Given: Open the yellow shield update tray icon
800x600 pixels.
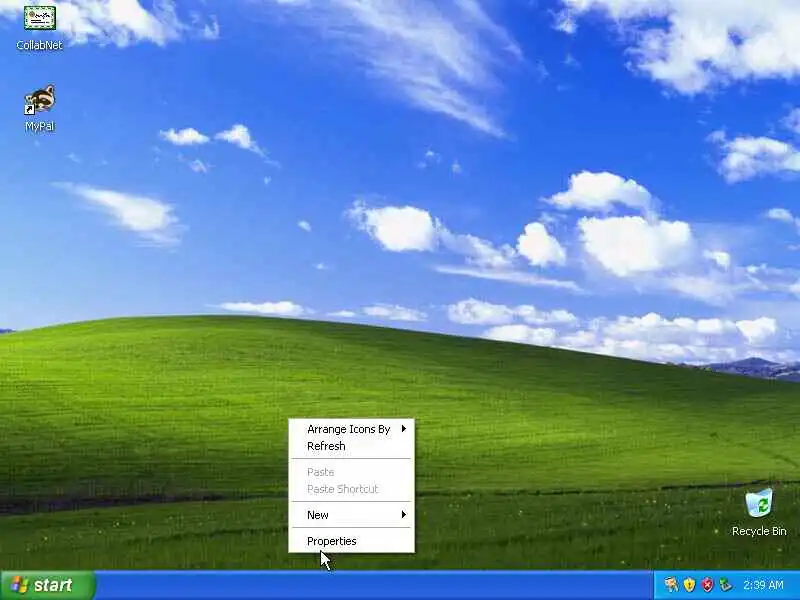Looking at the screenshot, I should (689, 584).
